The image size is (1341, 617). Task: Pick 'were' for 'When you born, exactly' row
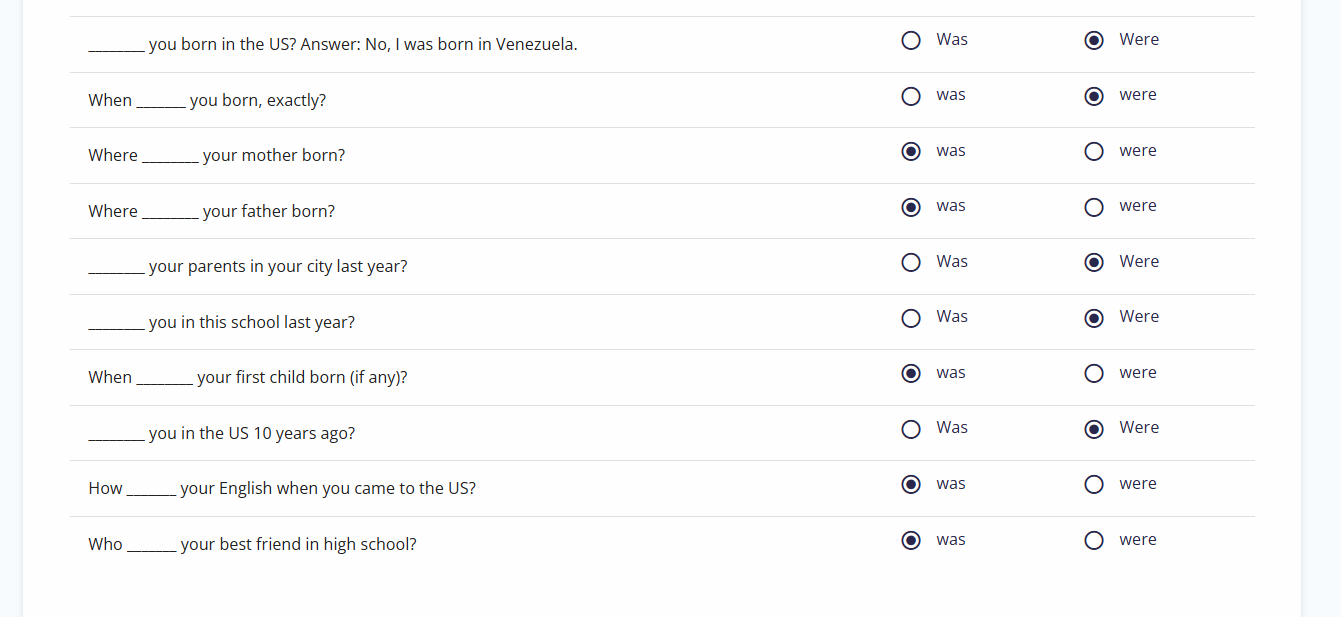[x=1095, y=96]
